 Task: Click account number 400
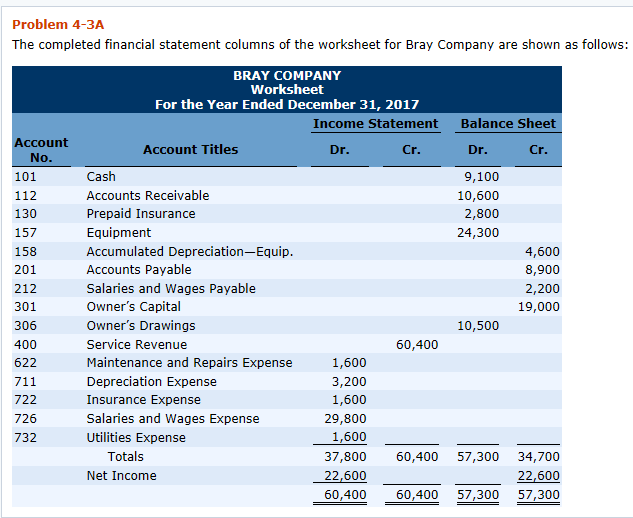25,345
